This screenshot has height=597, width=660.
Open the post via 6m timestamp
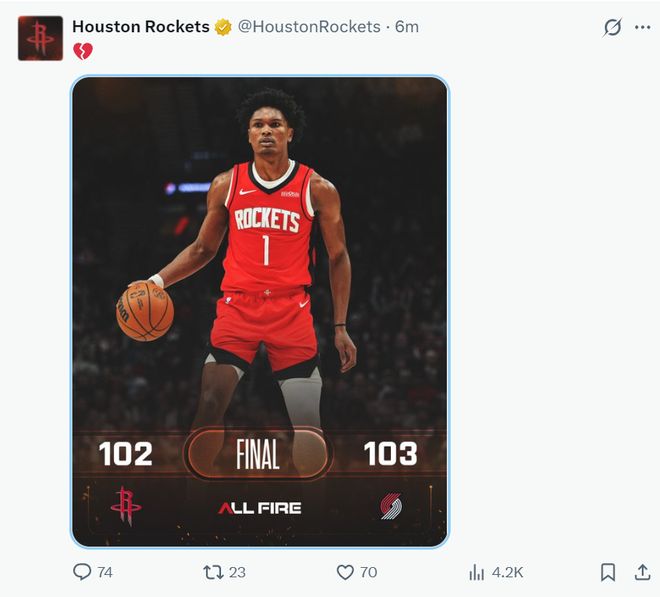click(407, 27)
